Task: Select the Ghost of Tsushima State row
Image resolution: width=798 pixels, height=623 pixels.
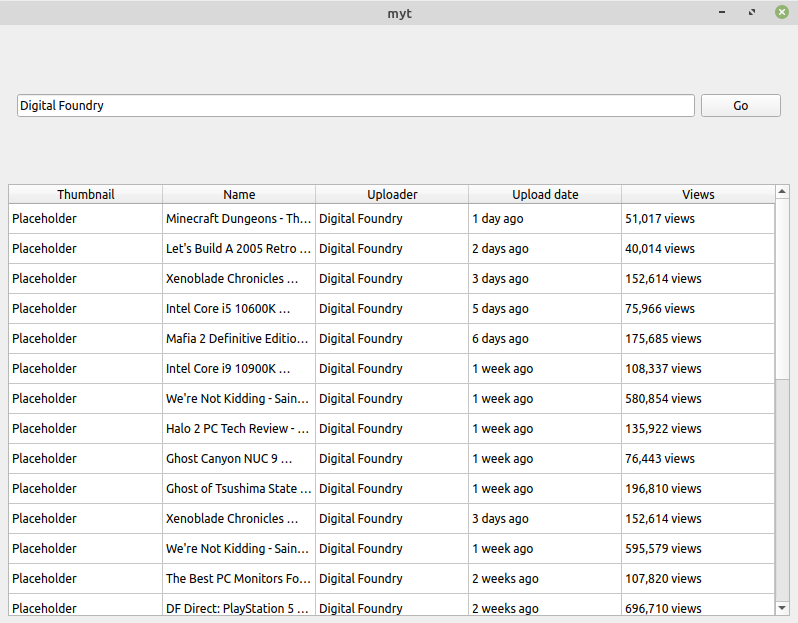Action: click(391, 489)
